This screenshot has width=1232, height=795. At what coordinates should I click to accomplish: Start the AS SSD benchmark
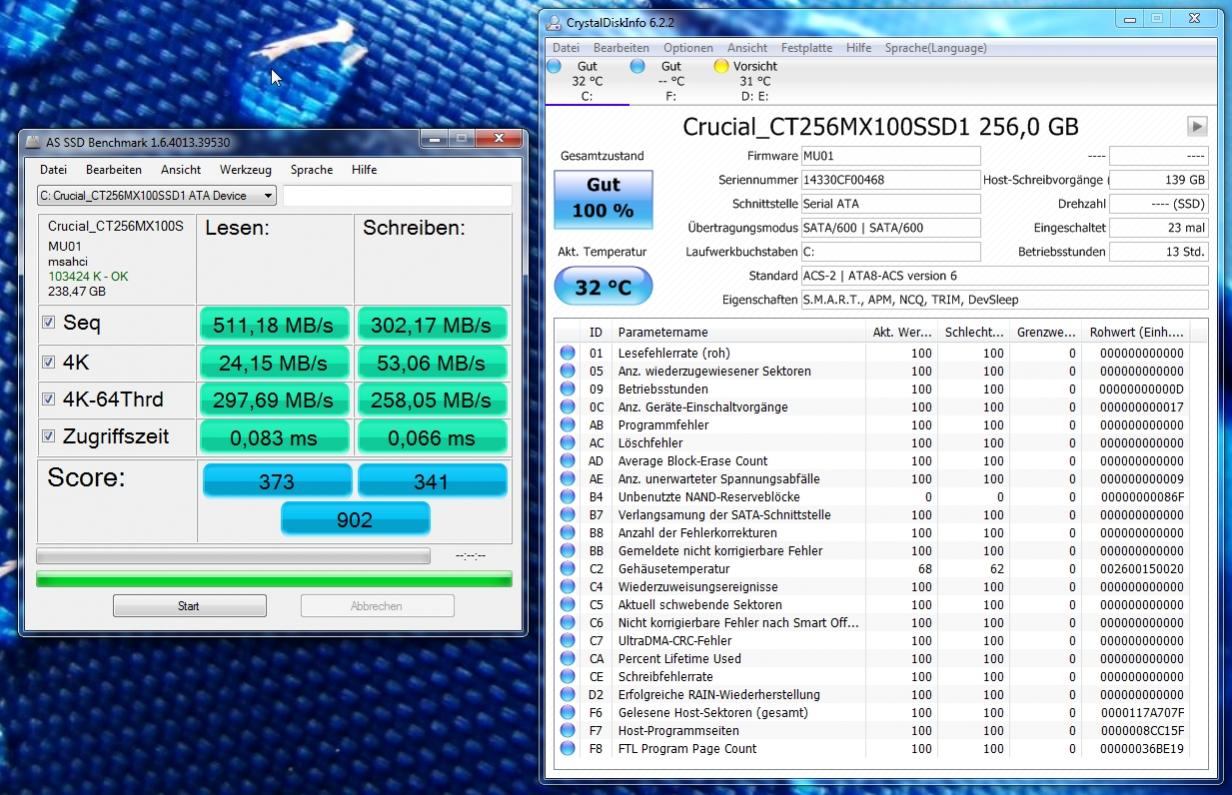tap(189, 606)
